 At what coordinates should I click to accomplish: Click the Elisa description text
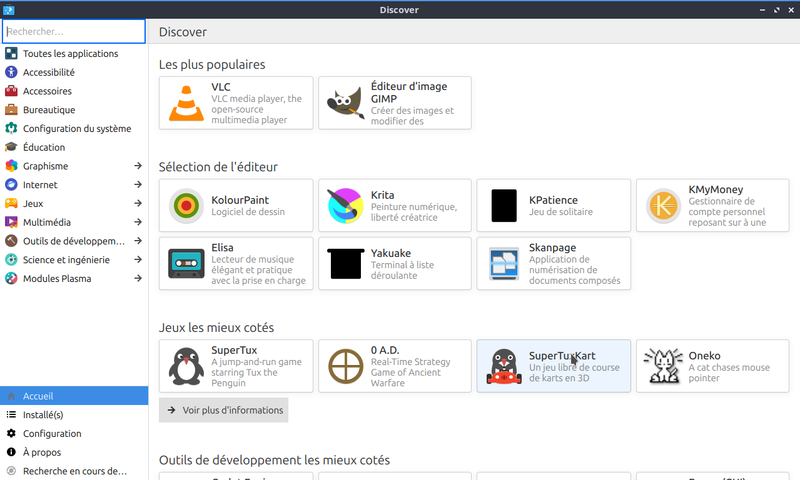coord(259,270)
